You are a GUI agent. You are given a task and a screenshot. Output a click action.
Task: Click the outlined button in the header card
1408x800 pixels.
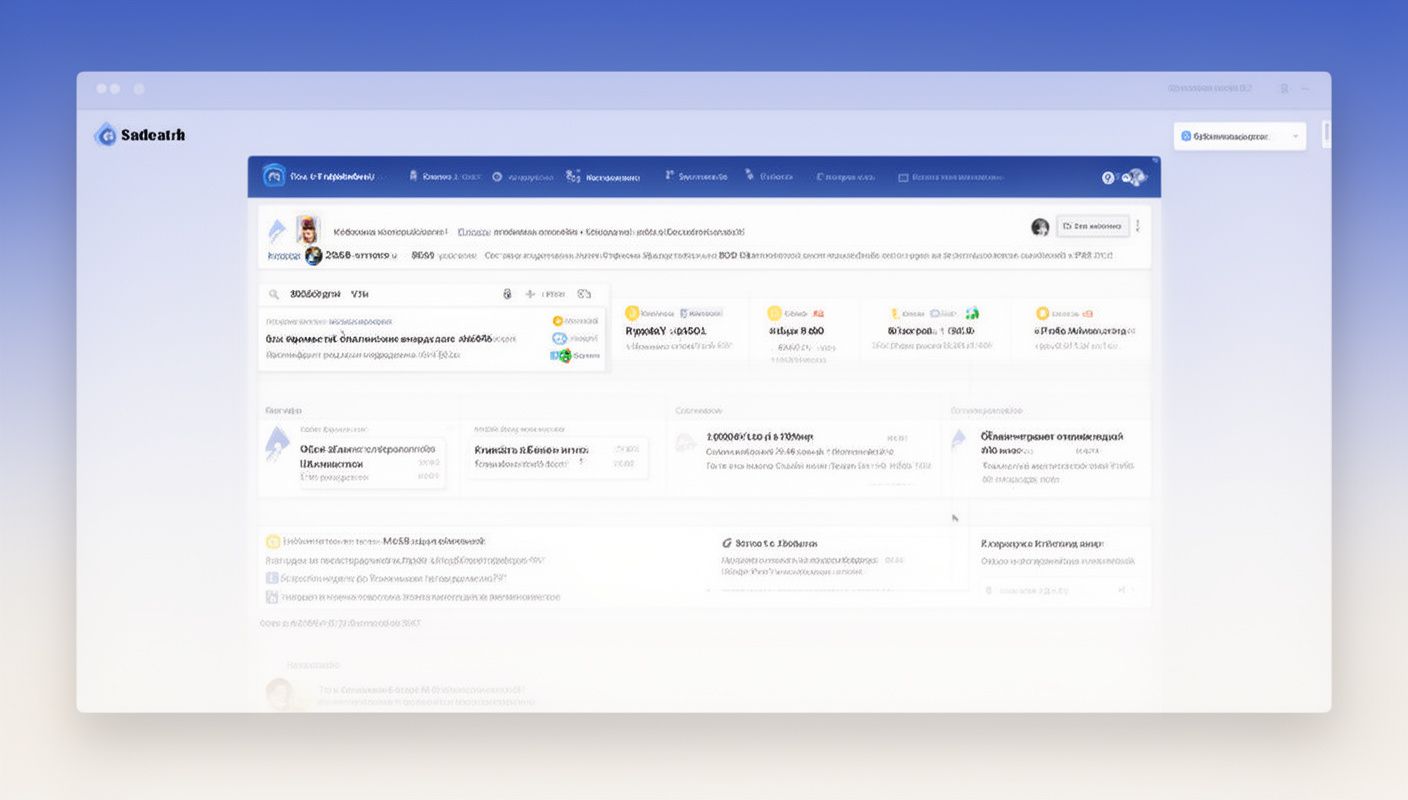point(1093,226)
